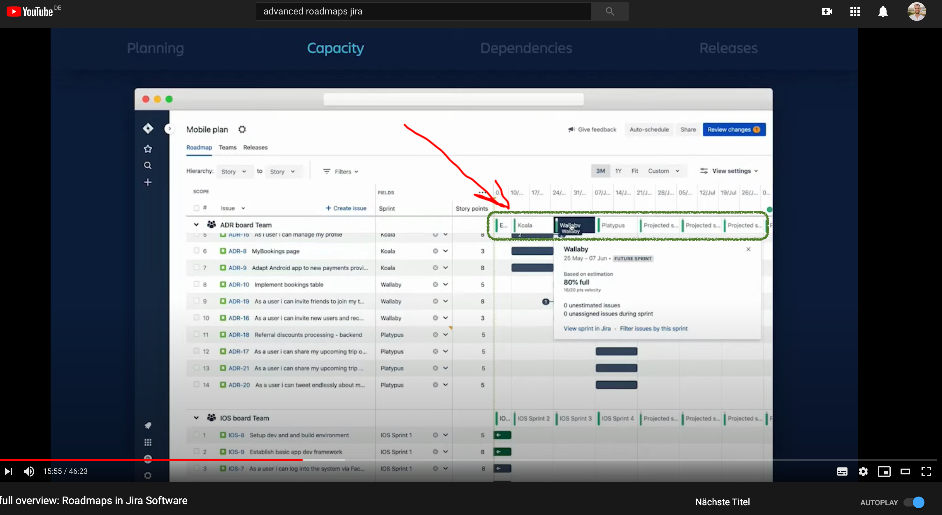Click the YouTube search magnifier button
The image size is (942, 515).
pyautogui.click(x=610, y=11)
